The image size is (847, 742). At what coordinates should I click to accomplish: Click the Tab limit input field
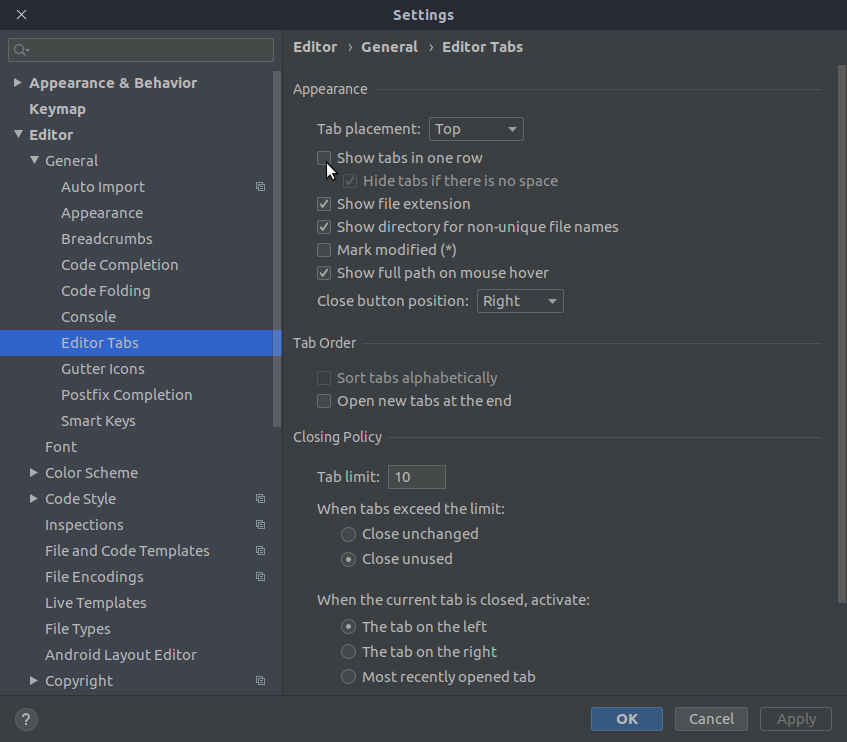coord(416,477)
